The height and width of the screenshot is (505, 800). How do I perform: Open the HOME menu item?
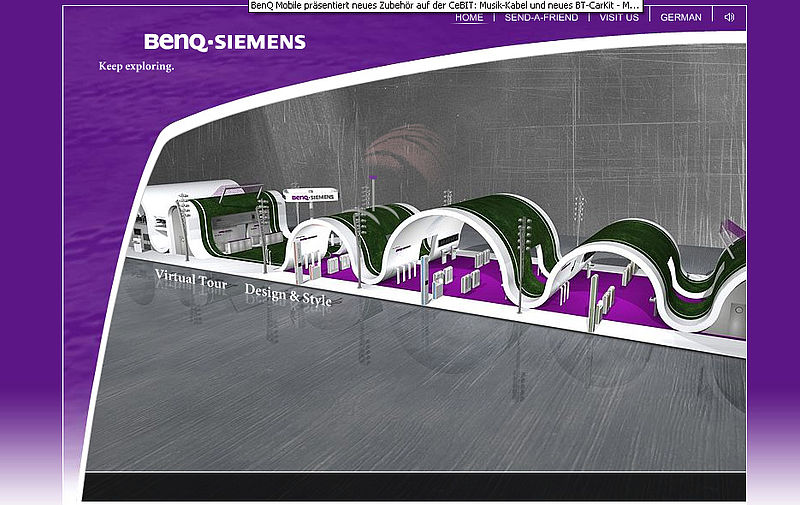point(468,17)
